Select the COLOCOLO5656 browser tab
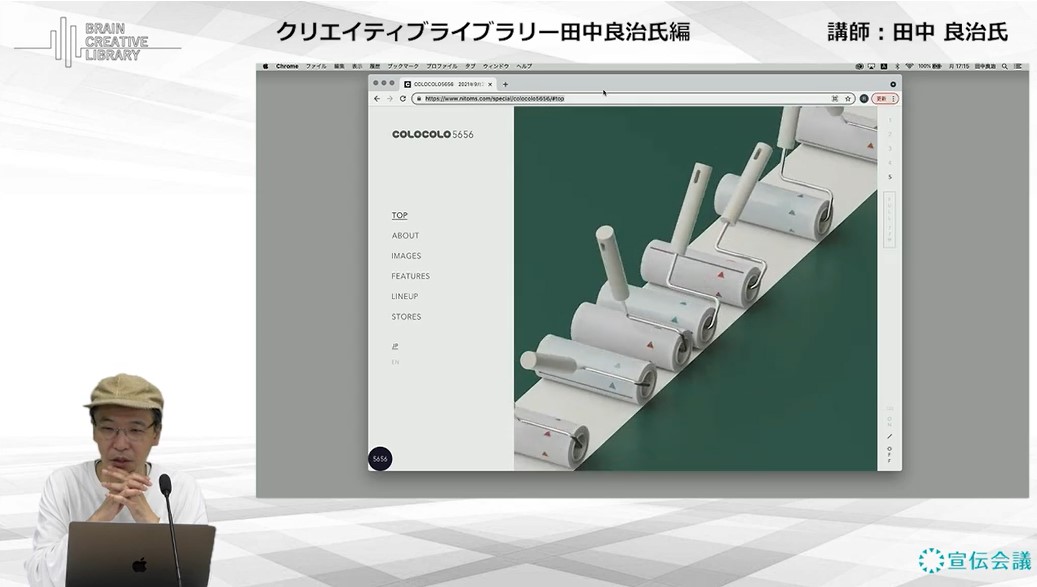Viewport: 1037px width, 587px height. coord(448,85)
